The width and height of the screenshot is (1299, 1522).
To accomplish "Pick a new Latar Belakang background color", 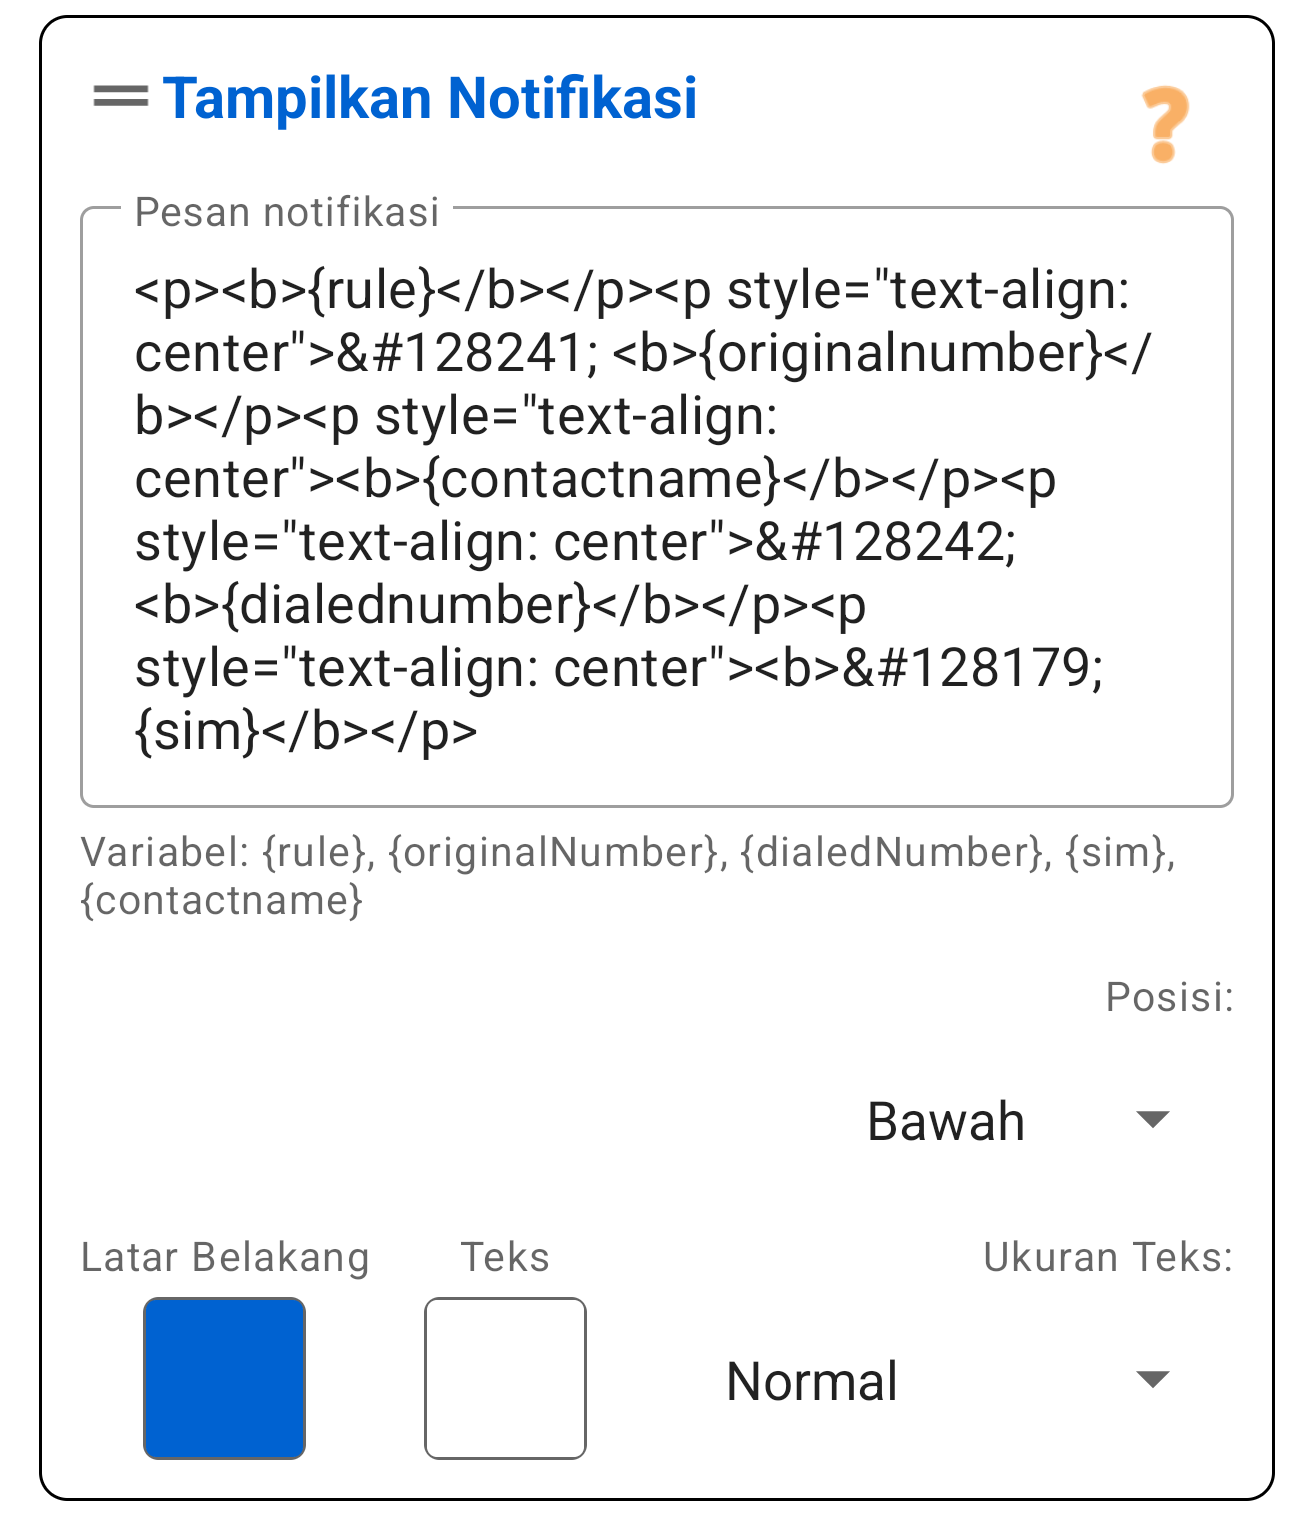I will [223, 1380].
